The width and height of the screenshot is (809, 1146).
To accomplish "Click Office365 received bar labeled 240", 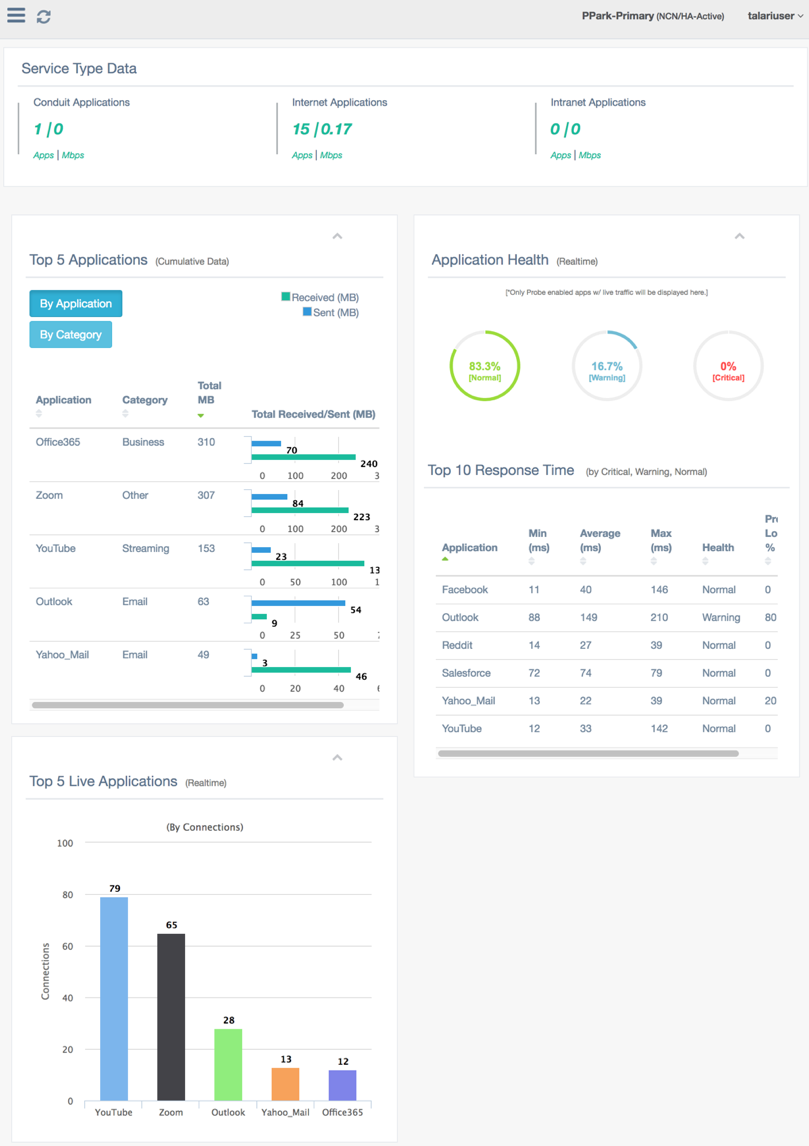I will (x=303, y=457).
